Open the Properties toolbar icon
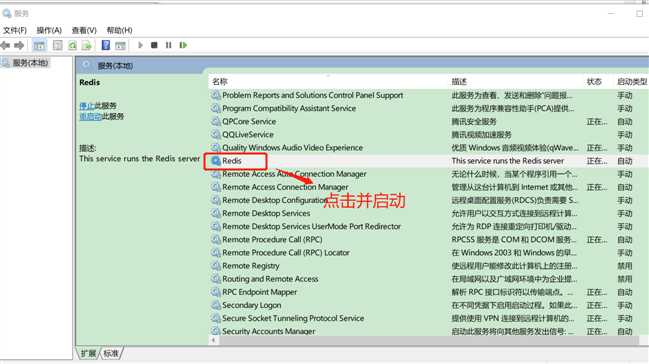The width and height of the screenshot is (649, 364). pos(58,45)
